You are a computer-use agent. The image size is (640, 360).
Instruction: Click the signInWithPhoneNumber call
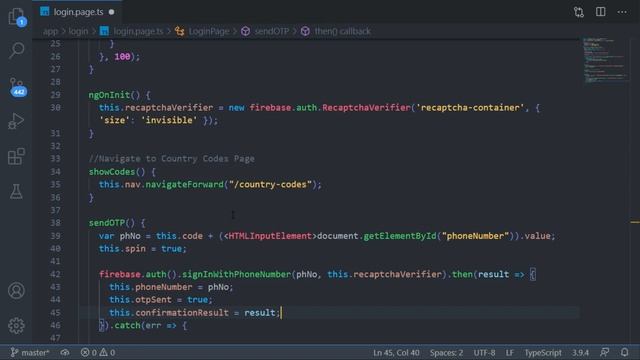236,274
